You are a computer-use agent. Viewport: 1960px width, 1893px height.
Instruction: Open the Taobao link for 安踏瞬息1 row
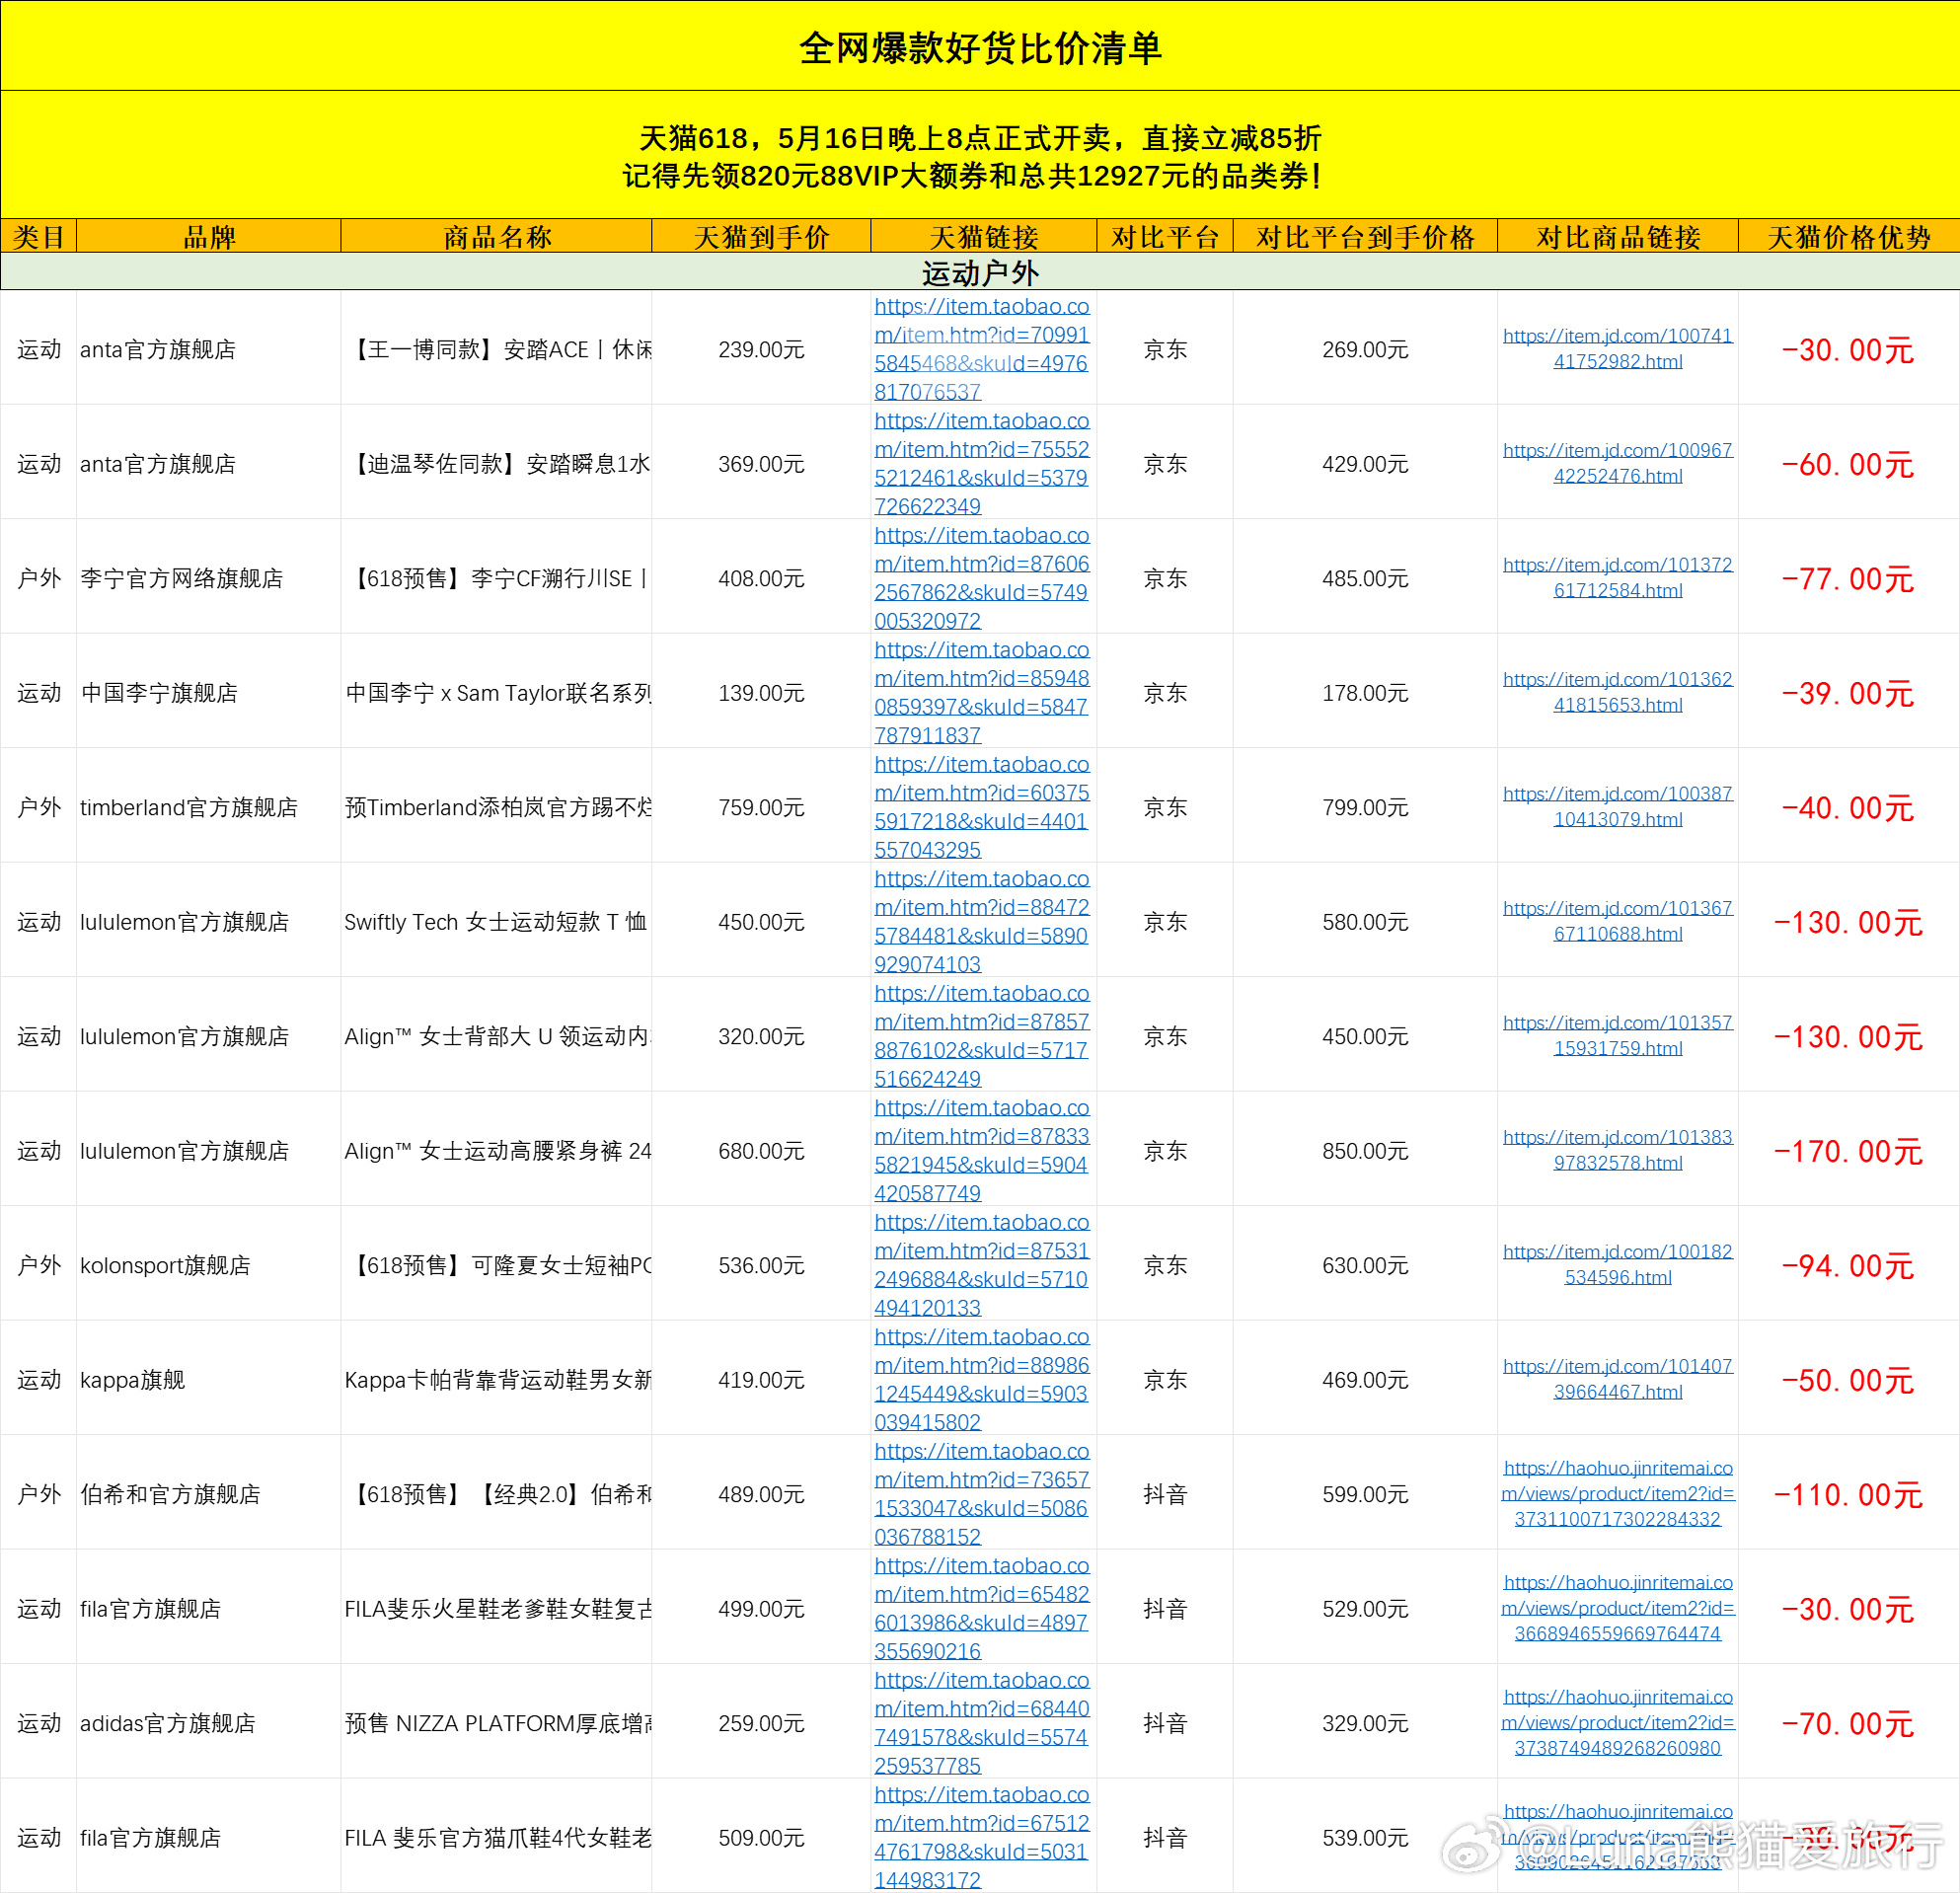pyautogui.click(x=982, y=463)
